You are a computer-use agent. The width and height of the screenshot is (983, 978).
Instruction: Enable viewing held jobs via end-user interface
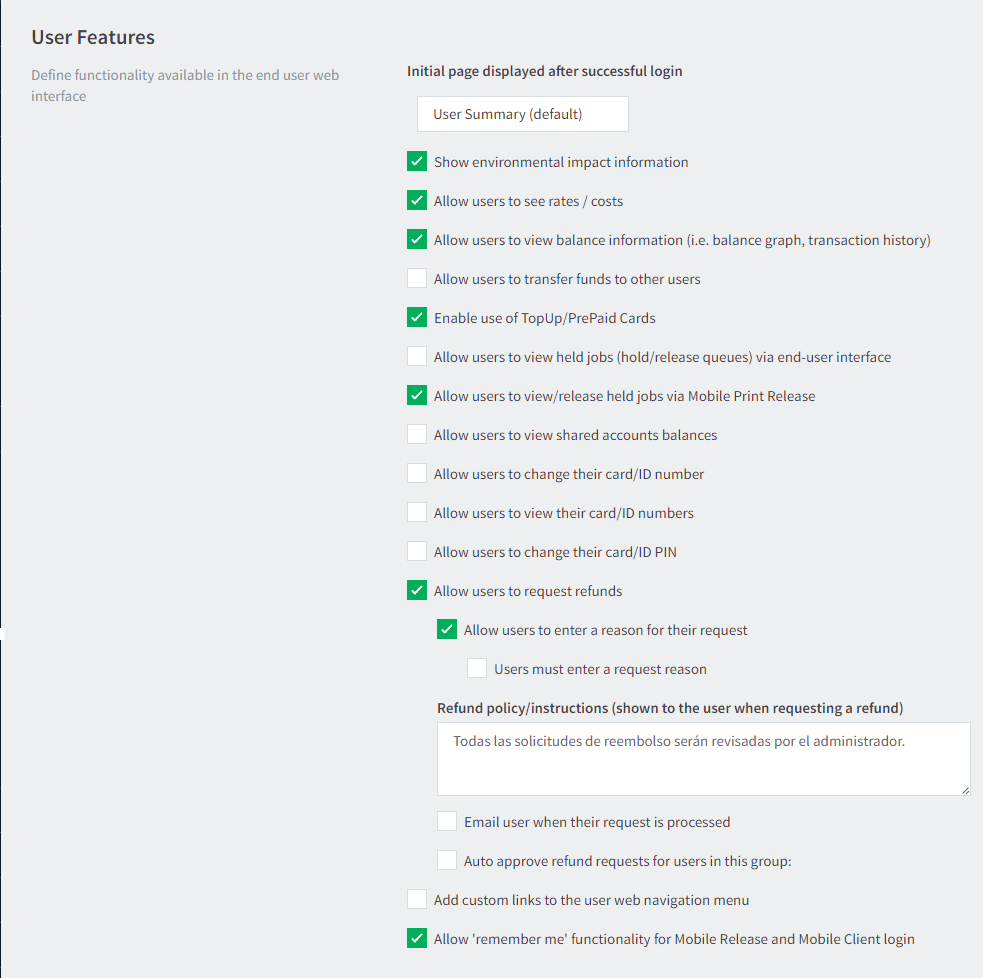coord(417,356)
